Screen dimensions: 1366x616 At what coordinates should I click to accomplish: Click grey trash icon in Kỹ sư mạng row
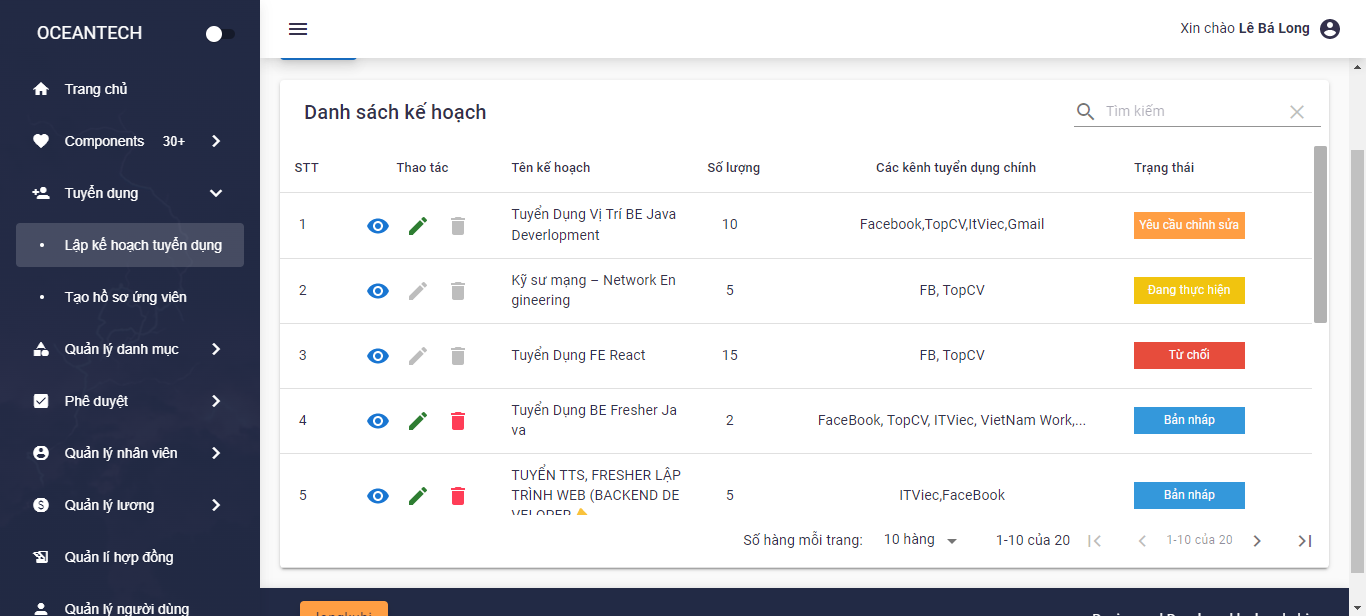tap(458, 291)
